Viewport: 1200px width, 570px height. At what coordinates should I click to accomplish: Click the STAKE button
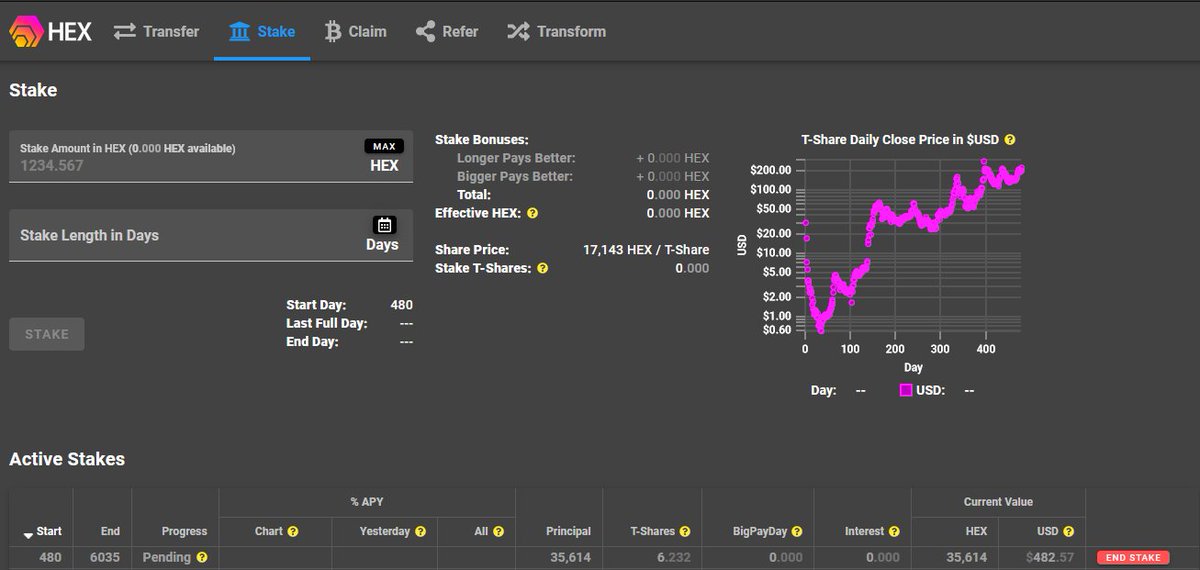[47, 334]
